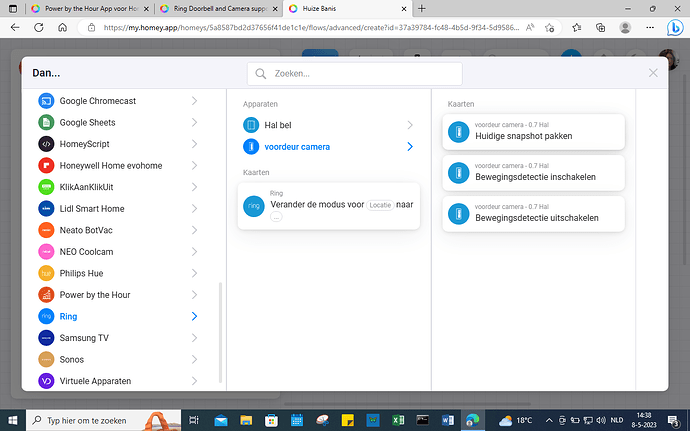Expand voordeur camera chevron
Viewport: 690px width, 431px height.
point(410,147)
